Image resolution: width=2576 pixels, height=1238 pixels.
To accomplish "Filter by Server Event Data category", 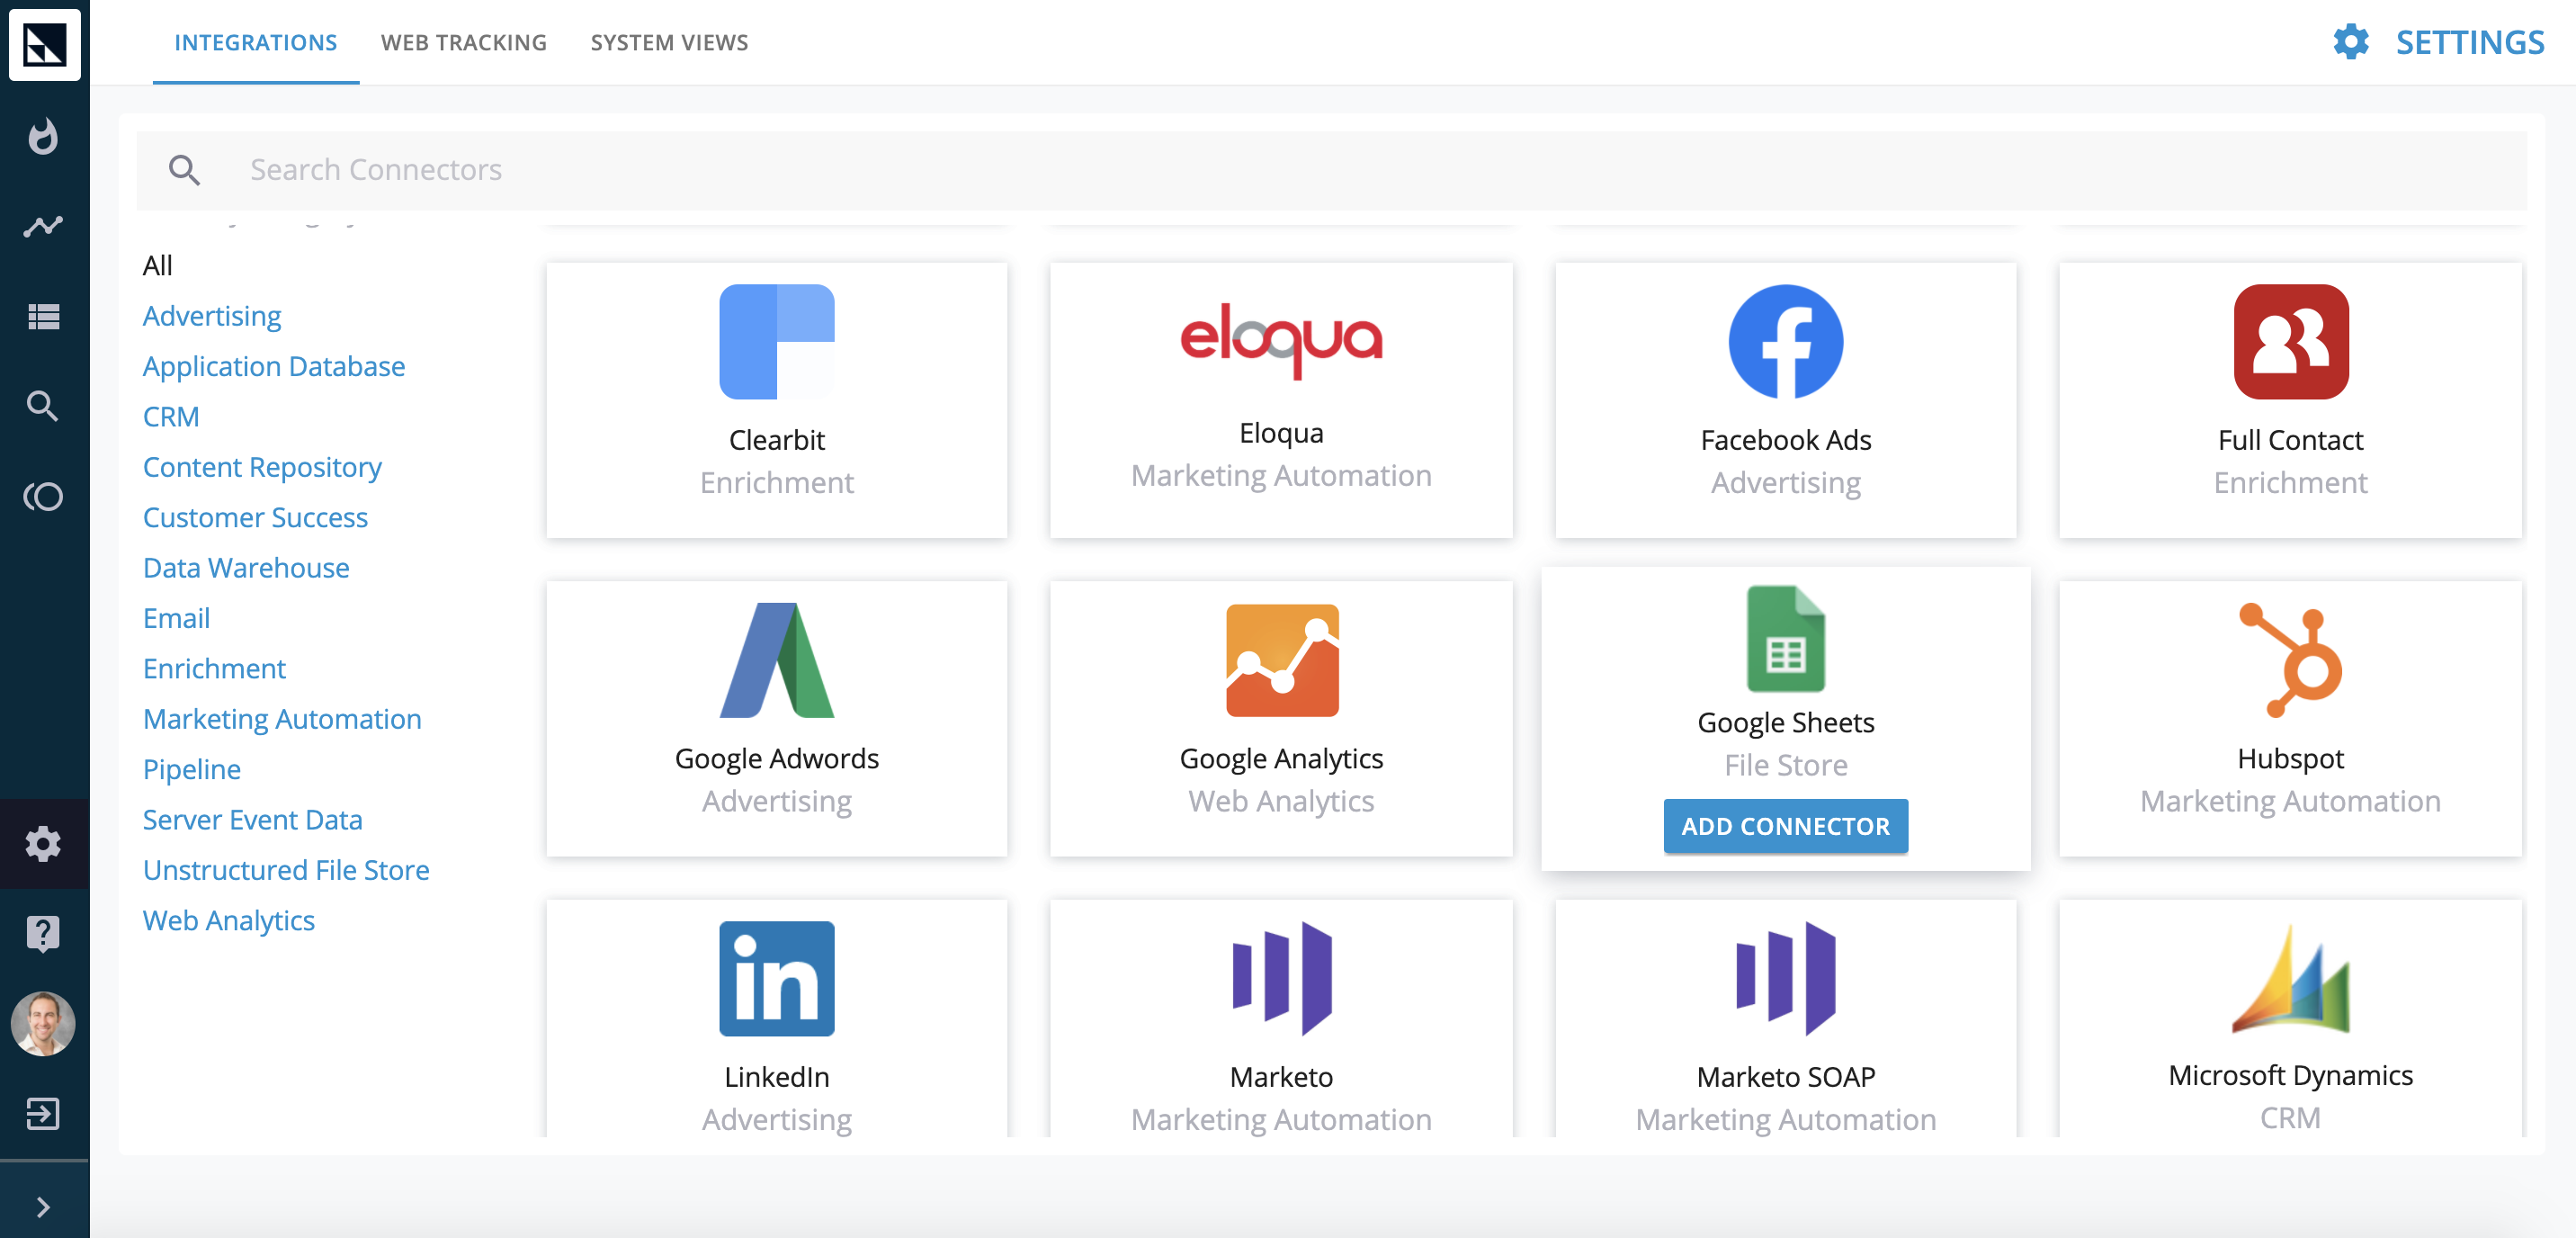I will (x=252, y=819).
